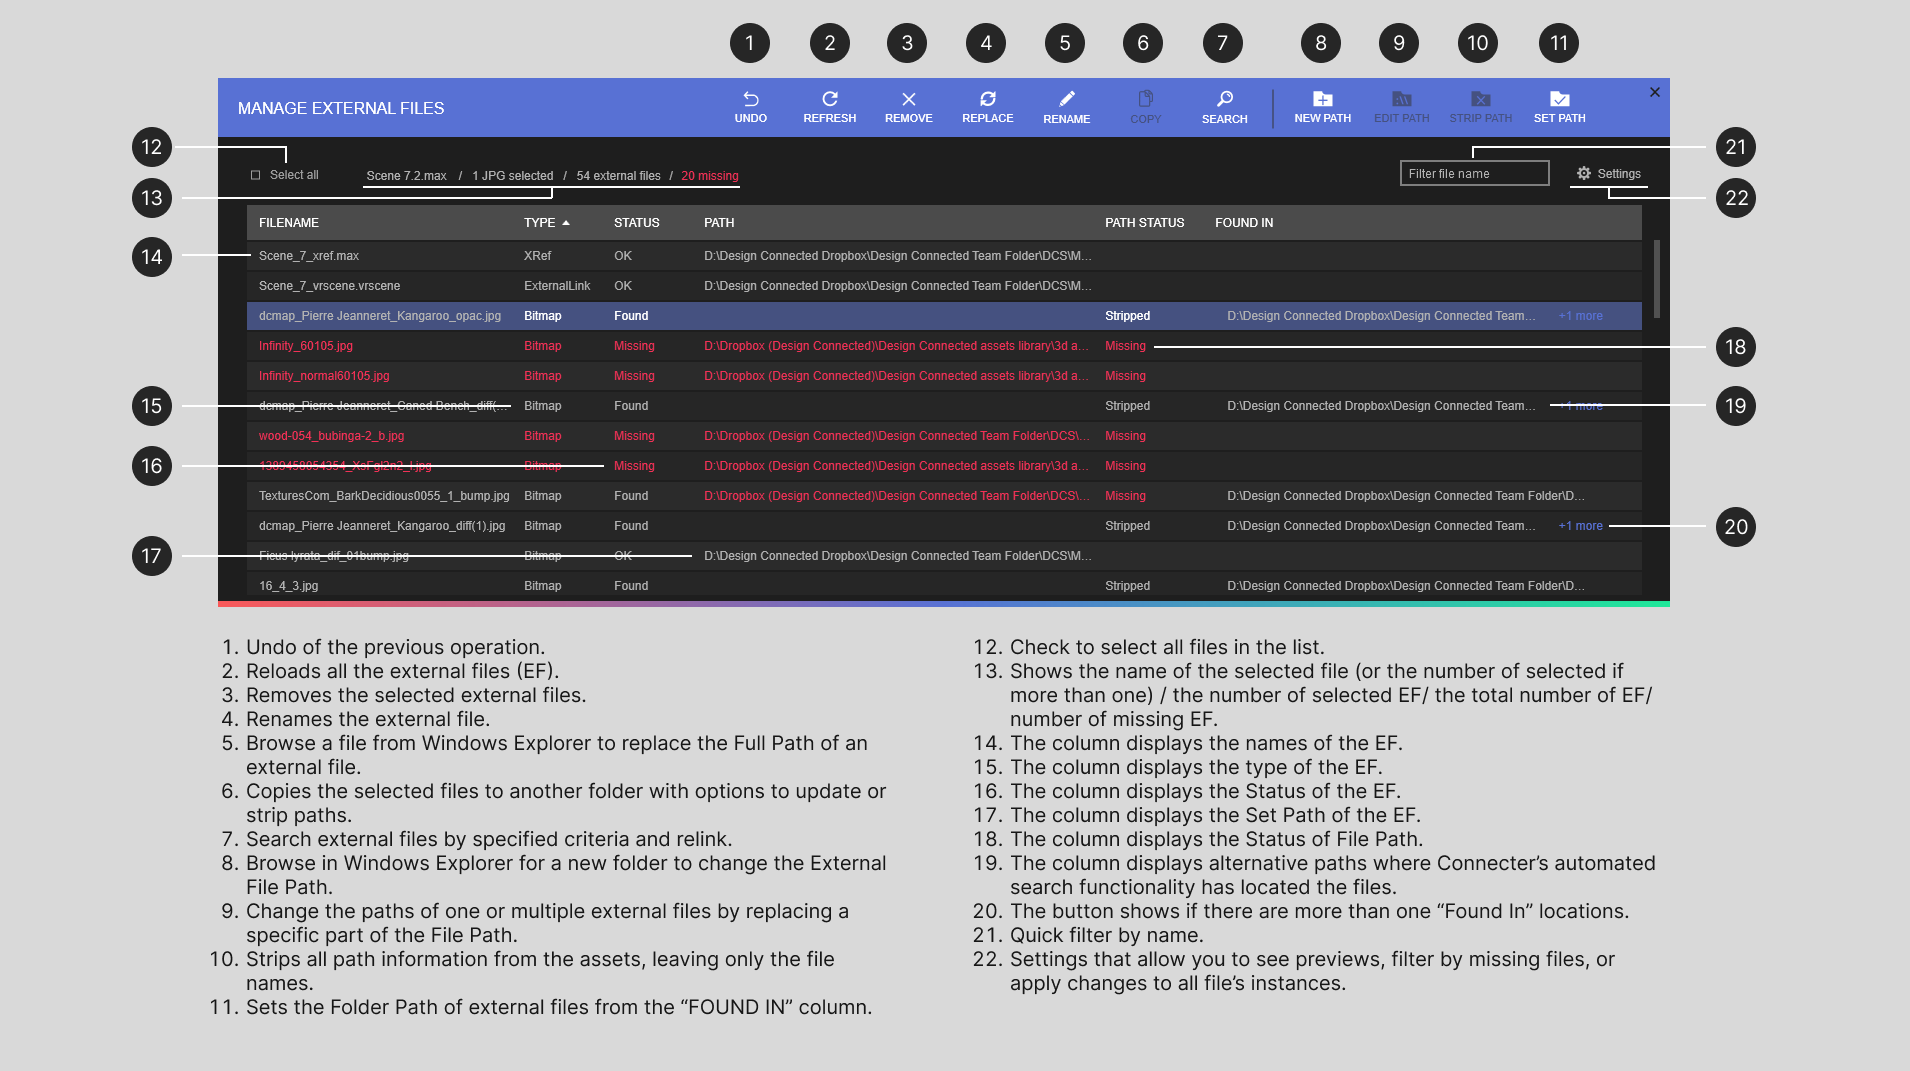Select the Replace icon

[987, 100]
